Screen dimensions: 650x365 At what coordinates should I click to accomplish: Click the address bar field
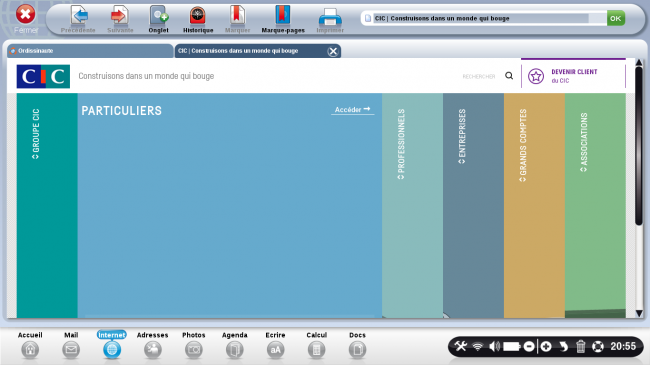(483, 18)
